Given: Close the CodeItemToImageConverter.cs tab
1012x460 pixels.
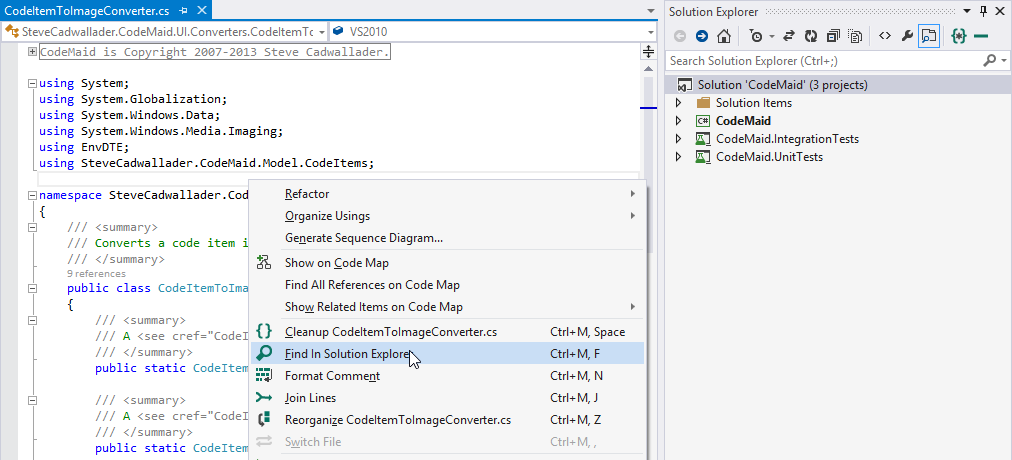Looking at the screenshot, I should pyautogui.click(x=202, y=11).
